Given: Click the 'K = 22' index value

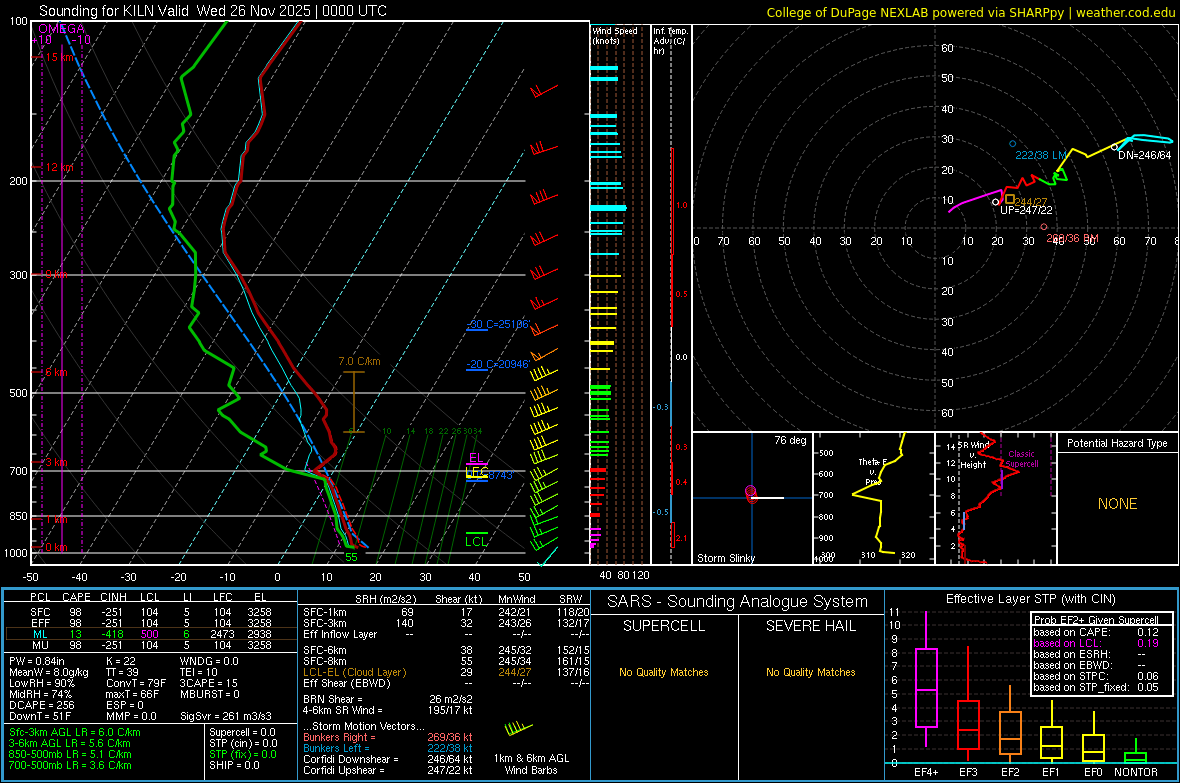Looking at the screenshot, I should tap(119, 661).
